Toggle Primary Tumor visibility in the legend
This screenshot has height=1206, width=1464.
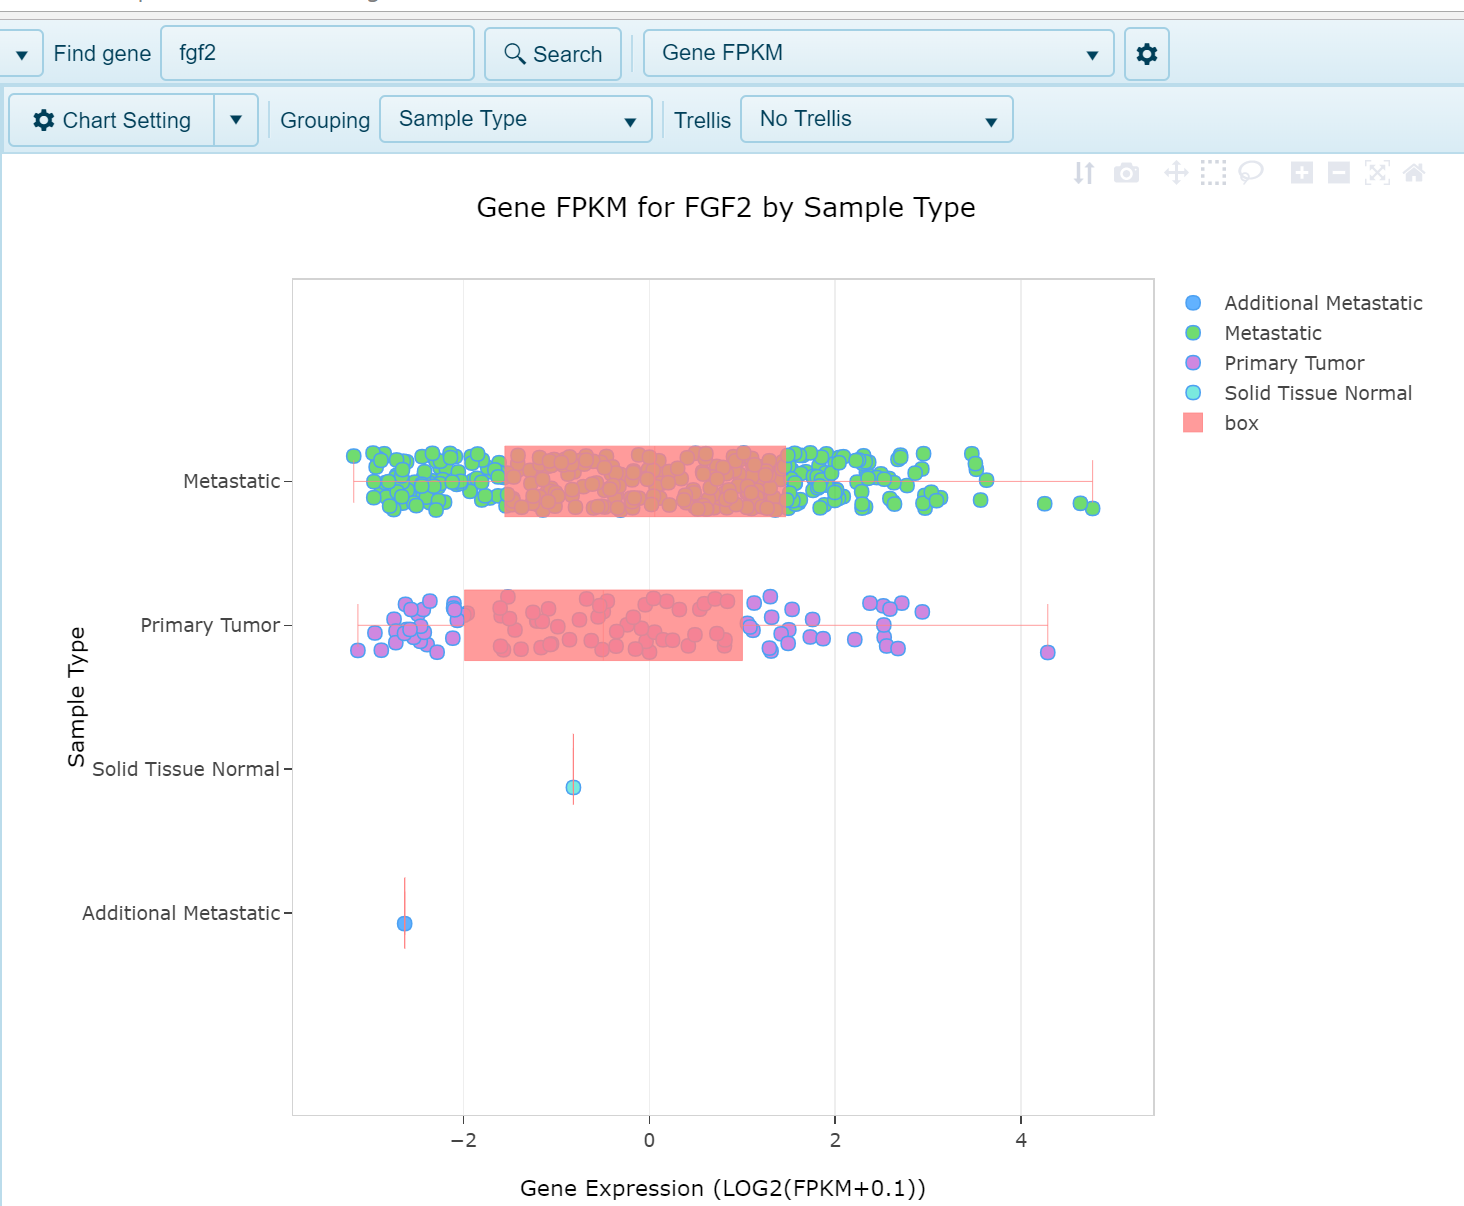click(1293, 363)
